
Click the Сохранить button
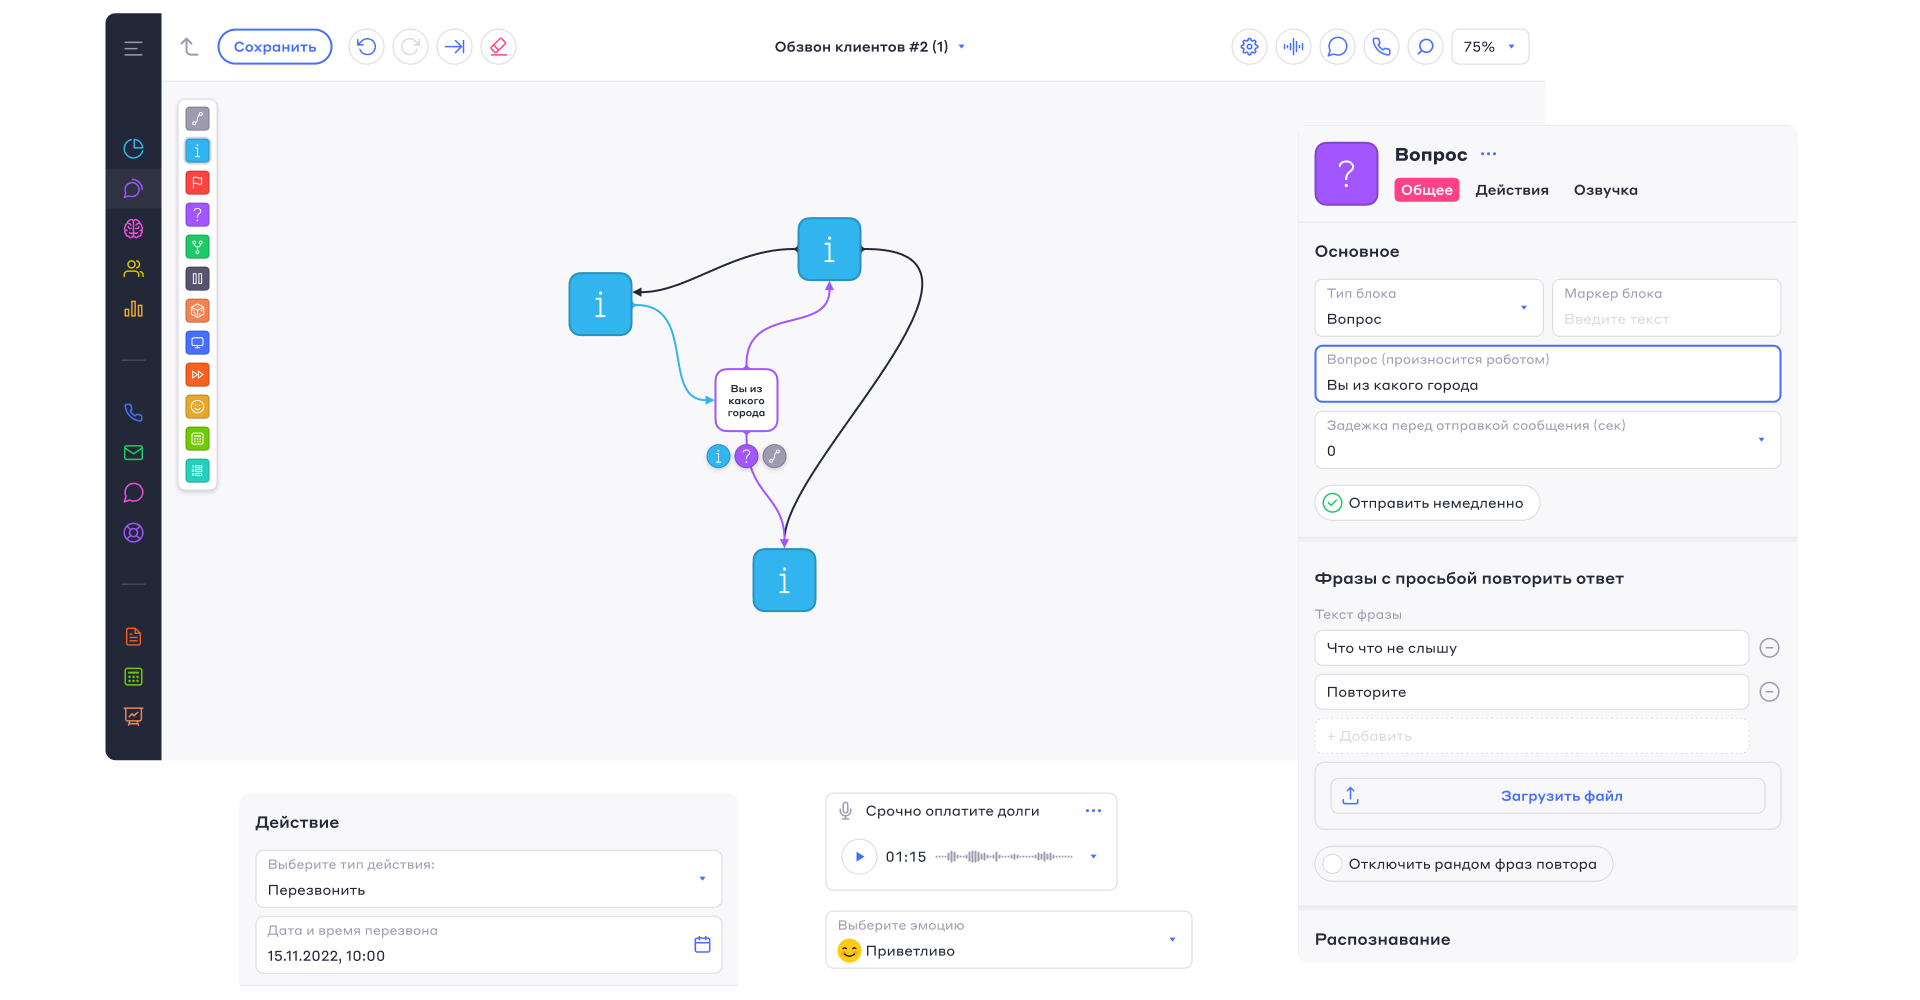tap(275, 47)
